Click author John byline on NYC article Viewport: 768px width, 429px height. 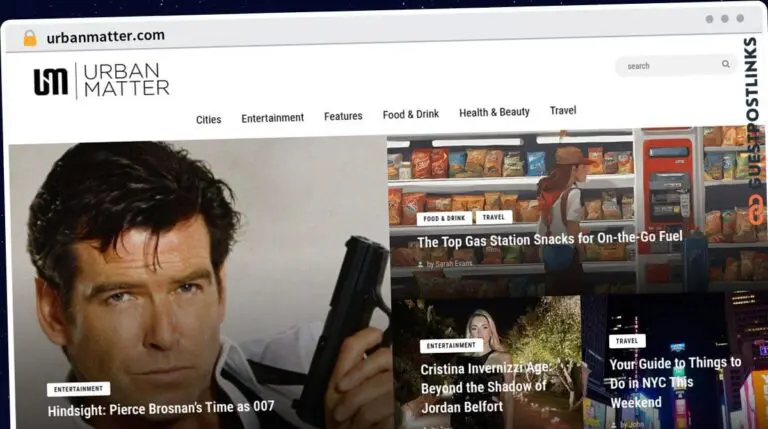[628, 425]
